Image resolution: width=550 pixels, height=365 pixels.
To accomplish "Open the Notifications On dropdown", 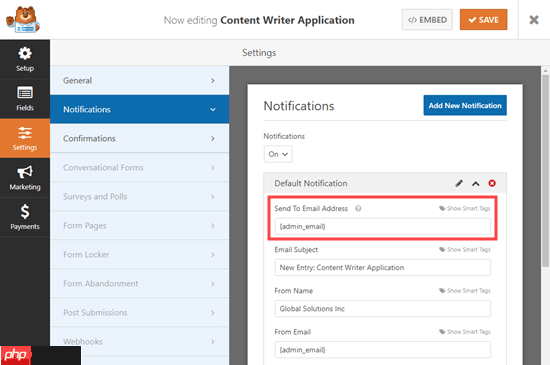I will tap(278, 154).
